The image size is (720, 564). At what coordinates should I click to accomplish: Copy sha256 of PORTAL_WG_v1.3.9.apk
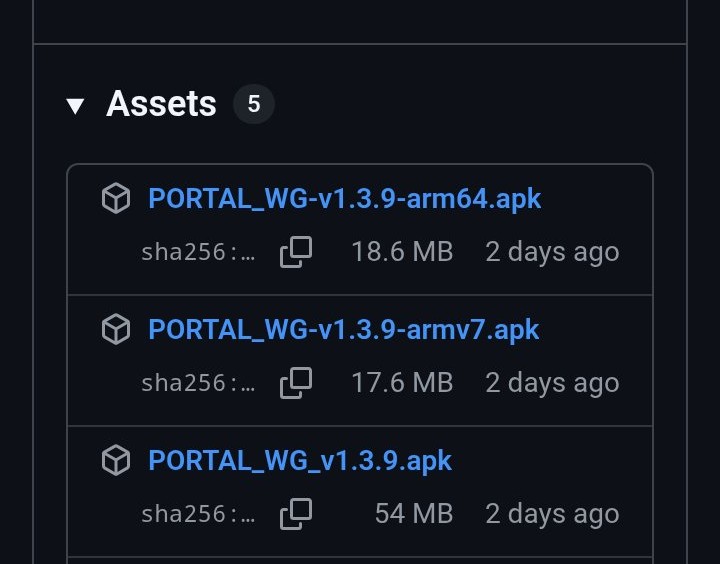296,514
